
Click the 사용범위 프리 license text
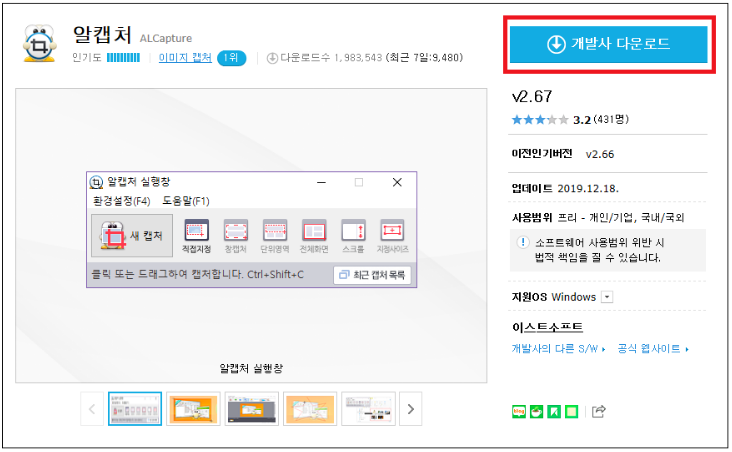coord(598,218)
